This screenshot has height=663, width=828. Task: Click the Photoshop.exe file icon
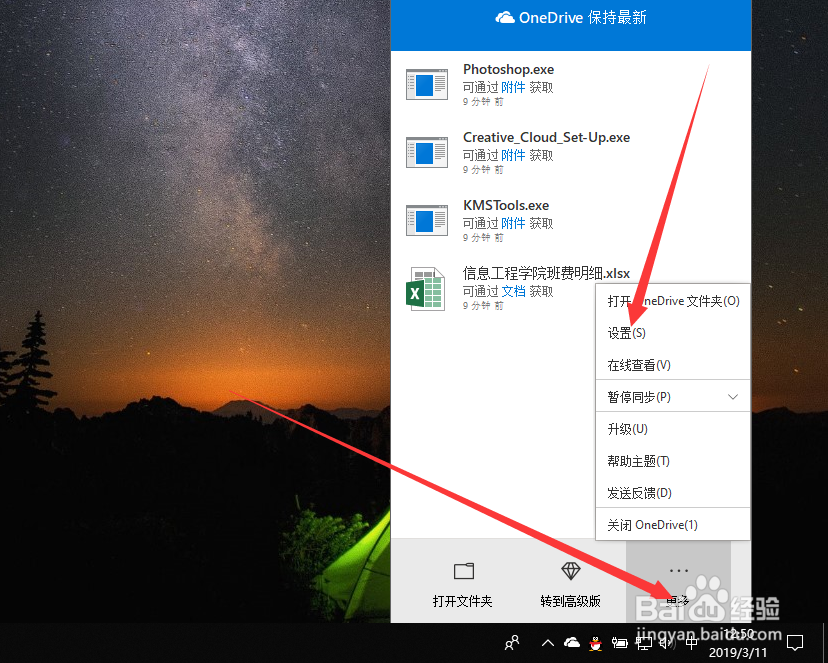pyautogui.click(x=427, y=84)
